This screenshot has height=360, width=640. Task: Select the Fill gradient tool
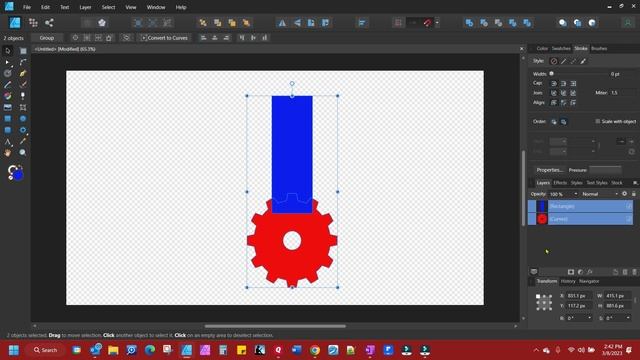click(8, 96)
